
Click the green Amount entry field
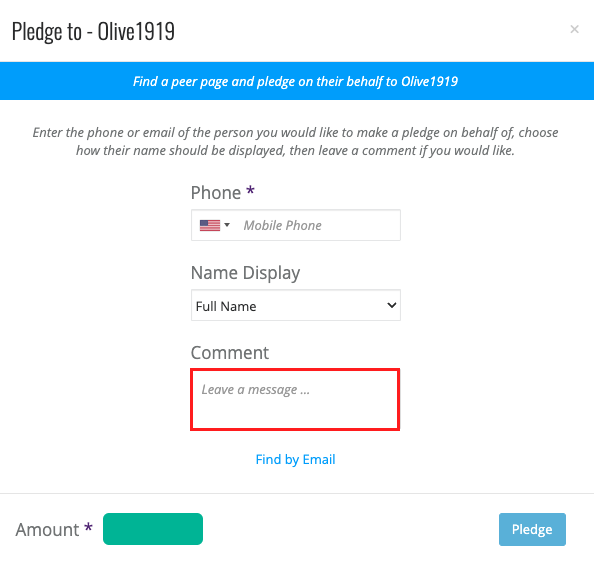(153, 529)
